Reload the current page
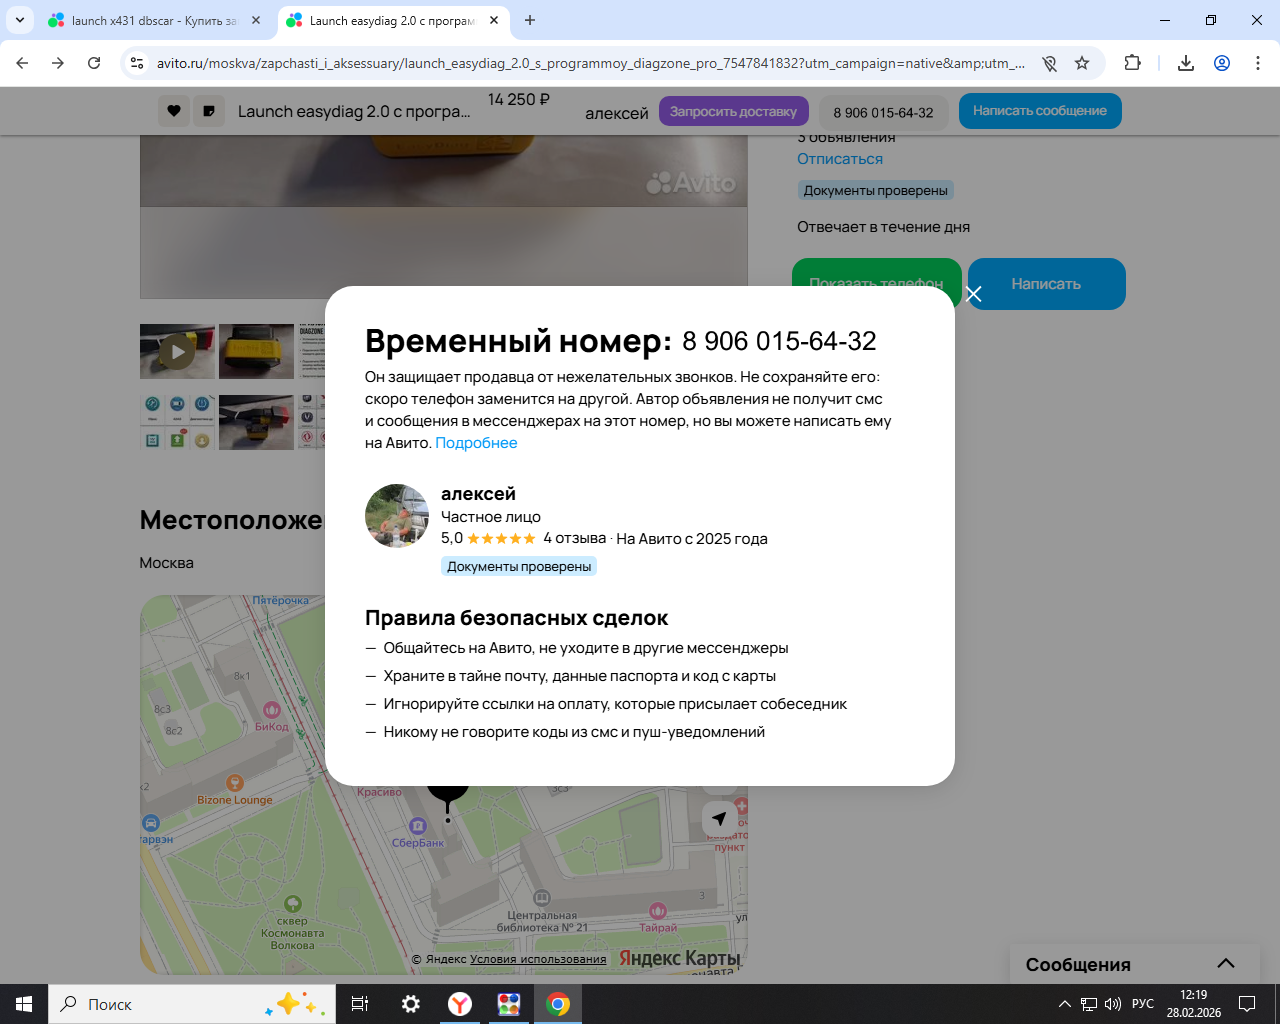Viewport: 1280px width, 1024px height. pyautogui.click(x=94, y=63)
